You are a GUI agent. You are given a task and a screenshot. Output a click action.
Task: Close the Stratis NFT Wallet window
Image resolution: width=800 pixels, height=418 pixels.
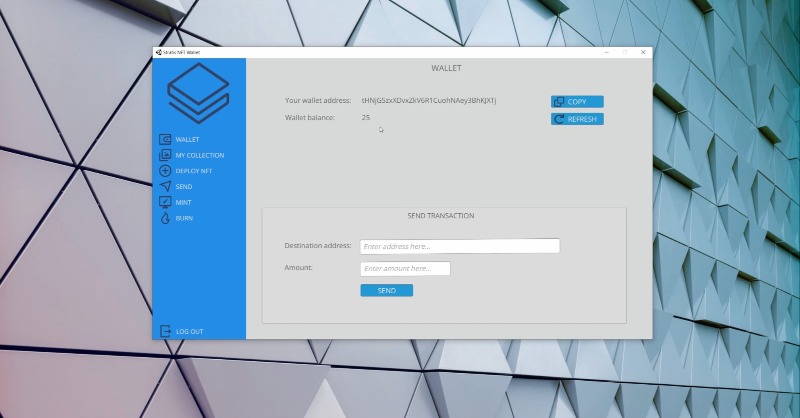click(643, 52)
